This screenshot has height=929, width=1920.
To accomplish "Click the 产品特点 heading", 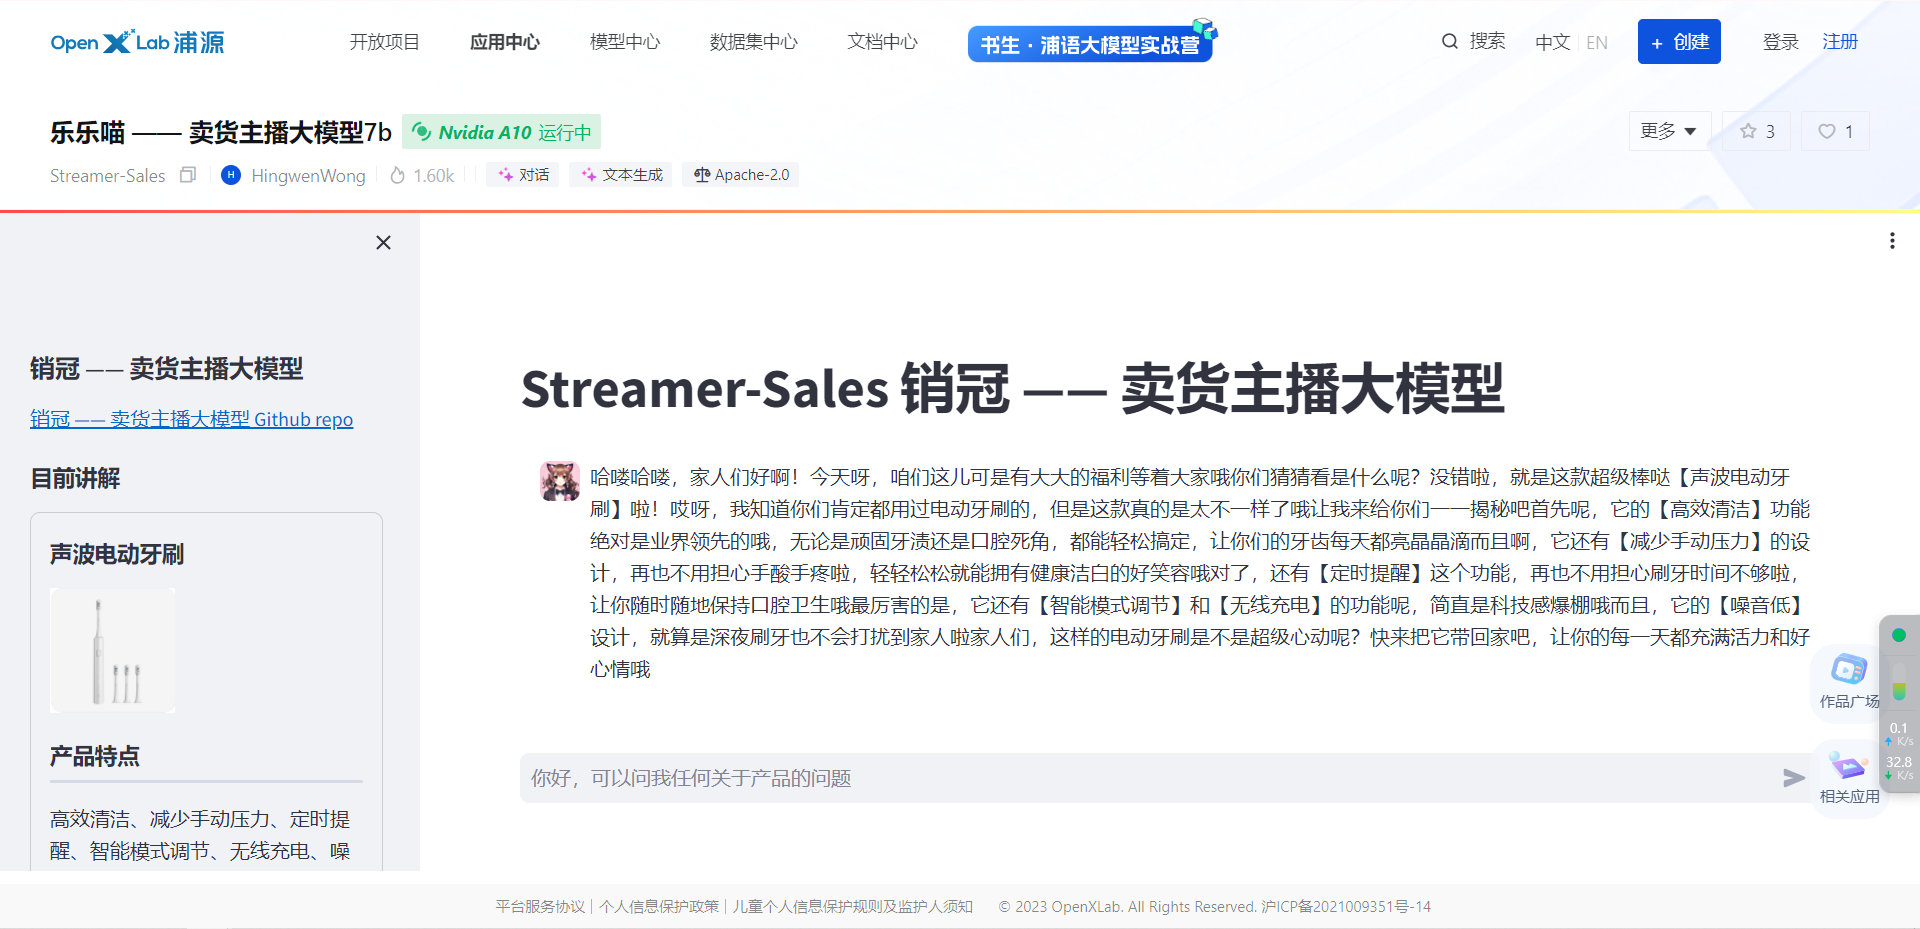I will (x=95, y=756).
